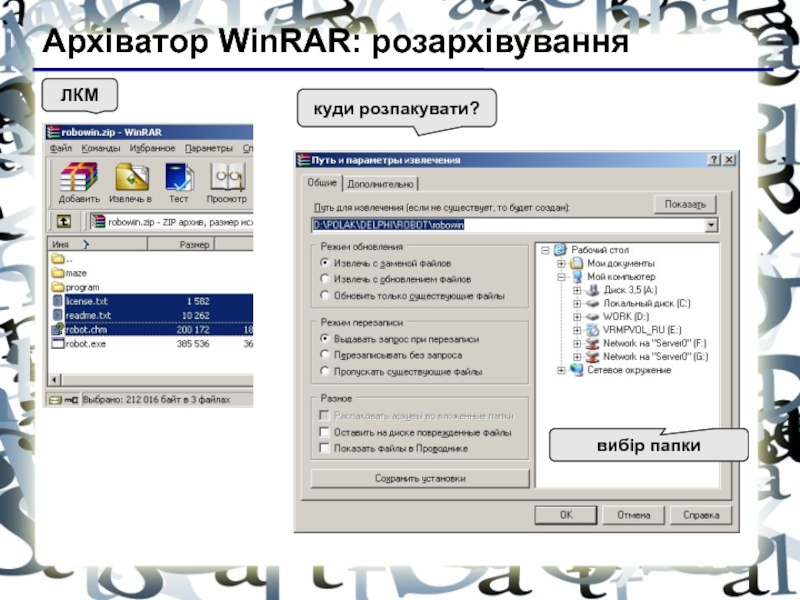Click the Справка help button
Image resolution: width=800 pixels, height=600 pixels.
(701, 515)
